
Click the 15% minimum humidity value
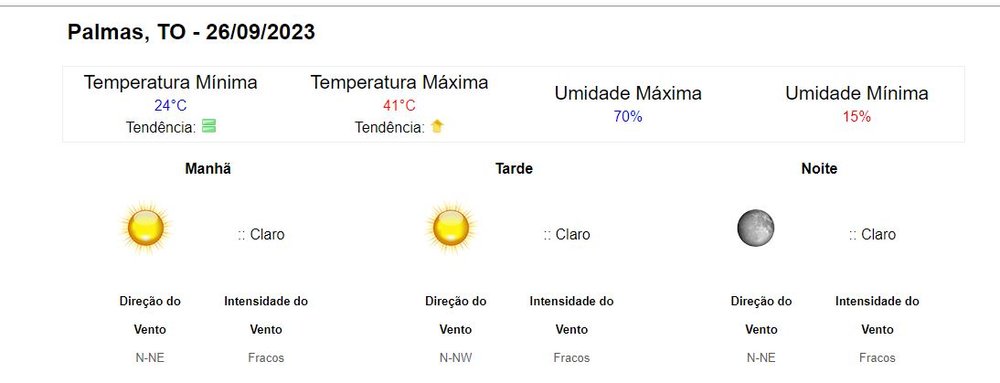[x=857, y=117]
